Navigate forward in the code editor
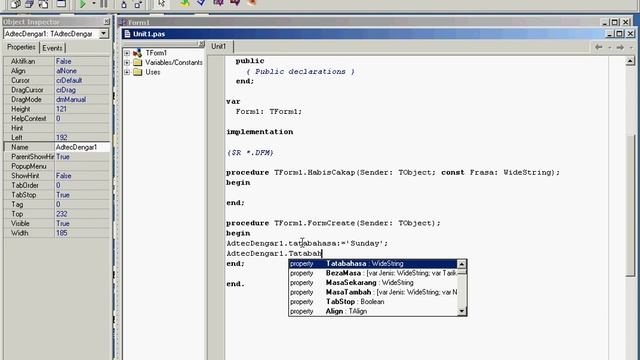 click(620, 47)
